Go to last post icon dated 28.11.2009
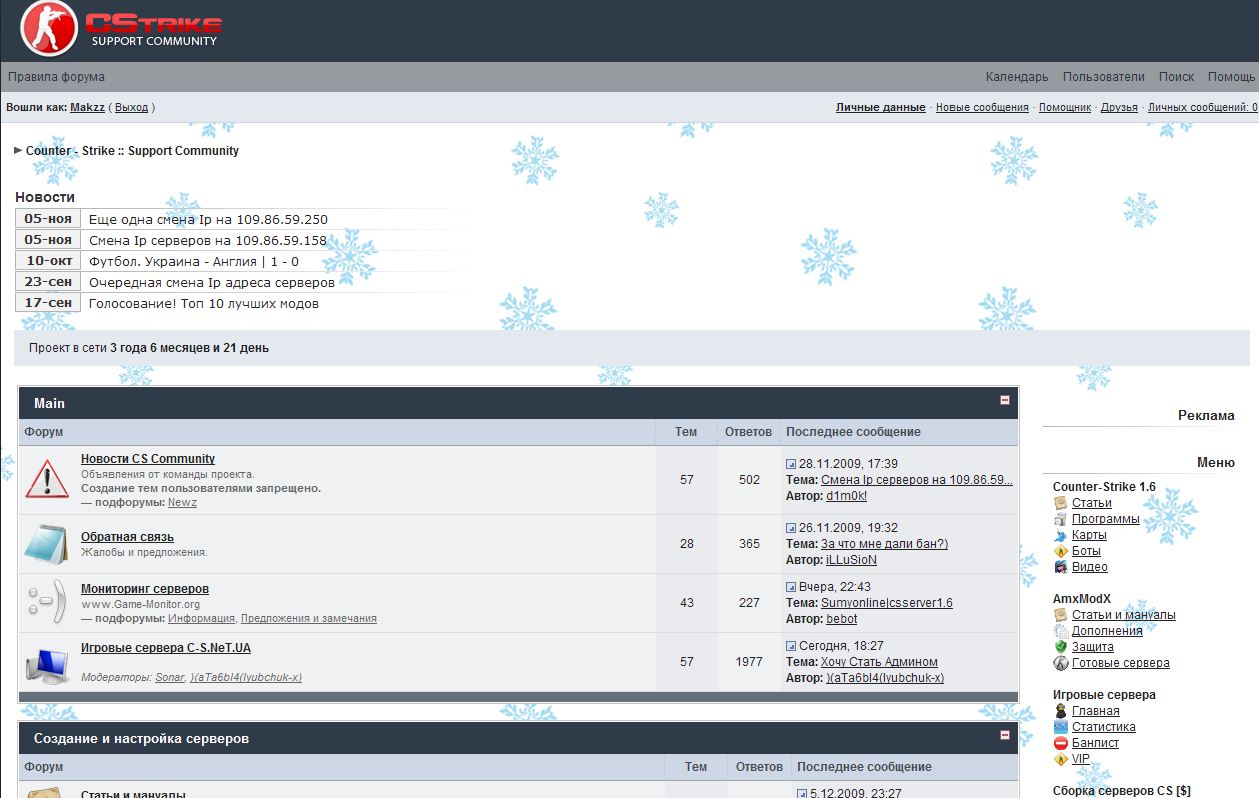The image size is (1259, 798). point(791,464)
